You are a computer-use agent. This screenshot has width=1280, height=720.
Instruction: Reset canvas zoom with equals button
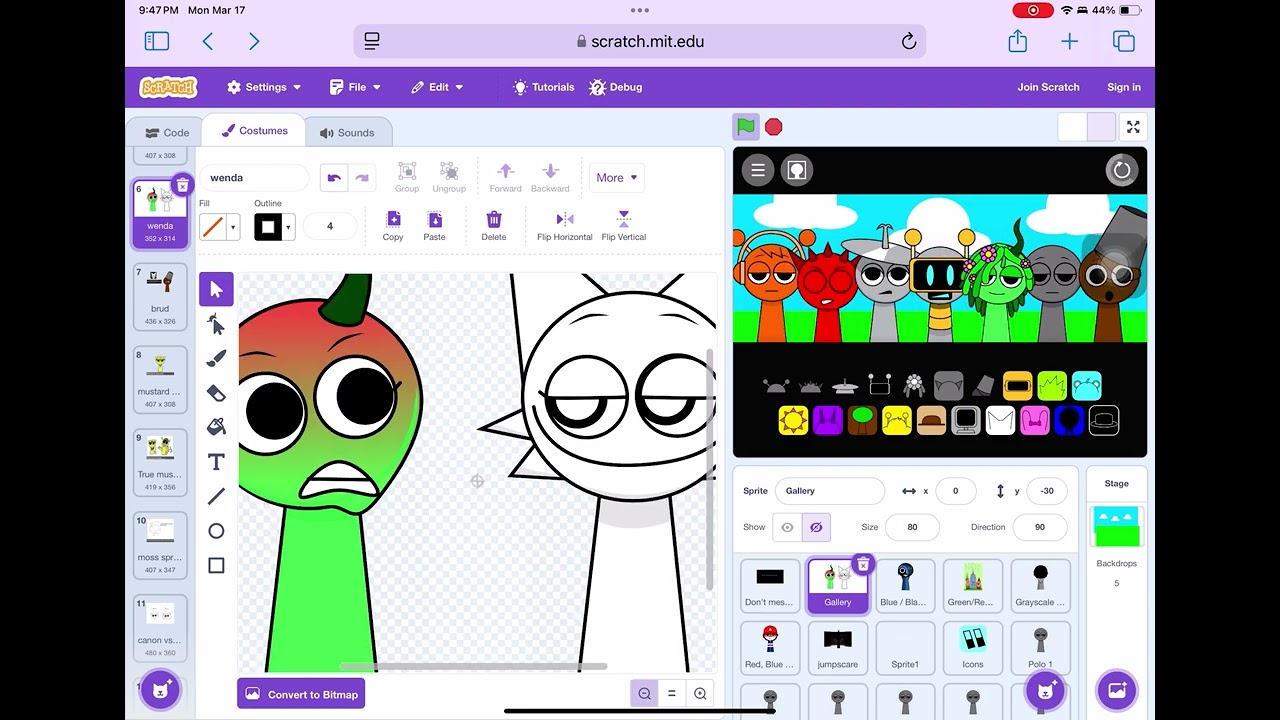click(672, 694)
